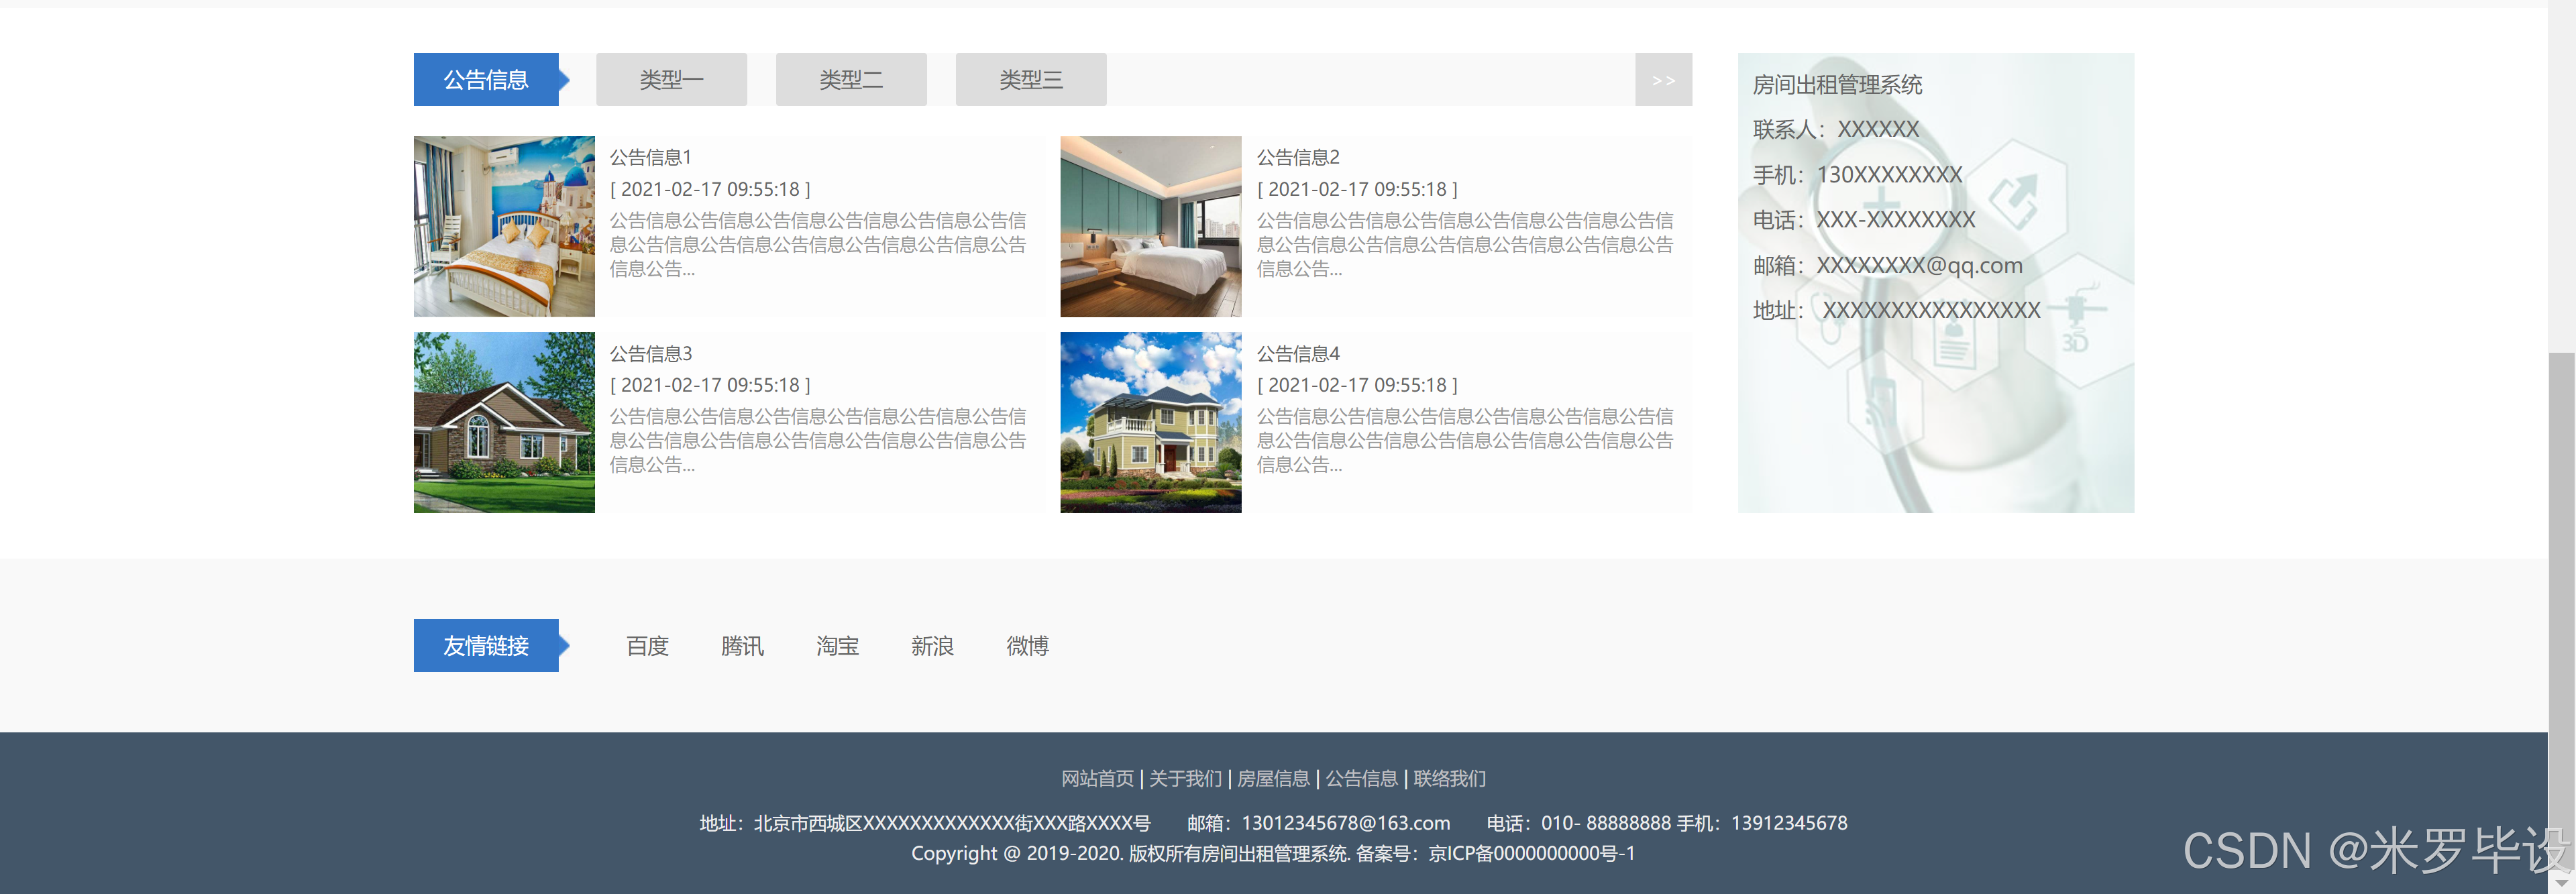Image resolution: width=2576 pixels, height=894 pixels.
Task: Open the 新浪 friendly link
Action: (932, 646)
